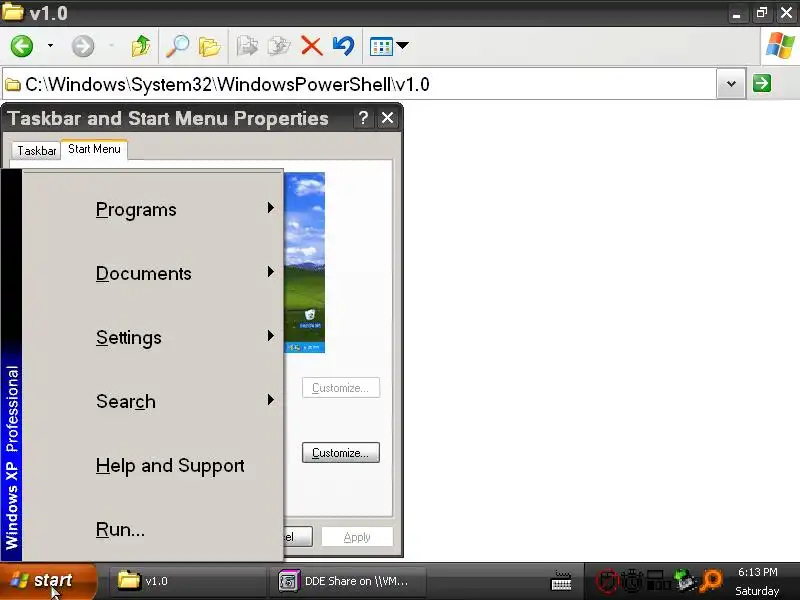Open the Search magnifier in the toolbar
Screen dimensions: 800x600
pos(178,46)
